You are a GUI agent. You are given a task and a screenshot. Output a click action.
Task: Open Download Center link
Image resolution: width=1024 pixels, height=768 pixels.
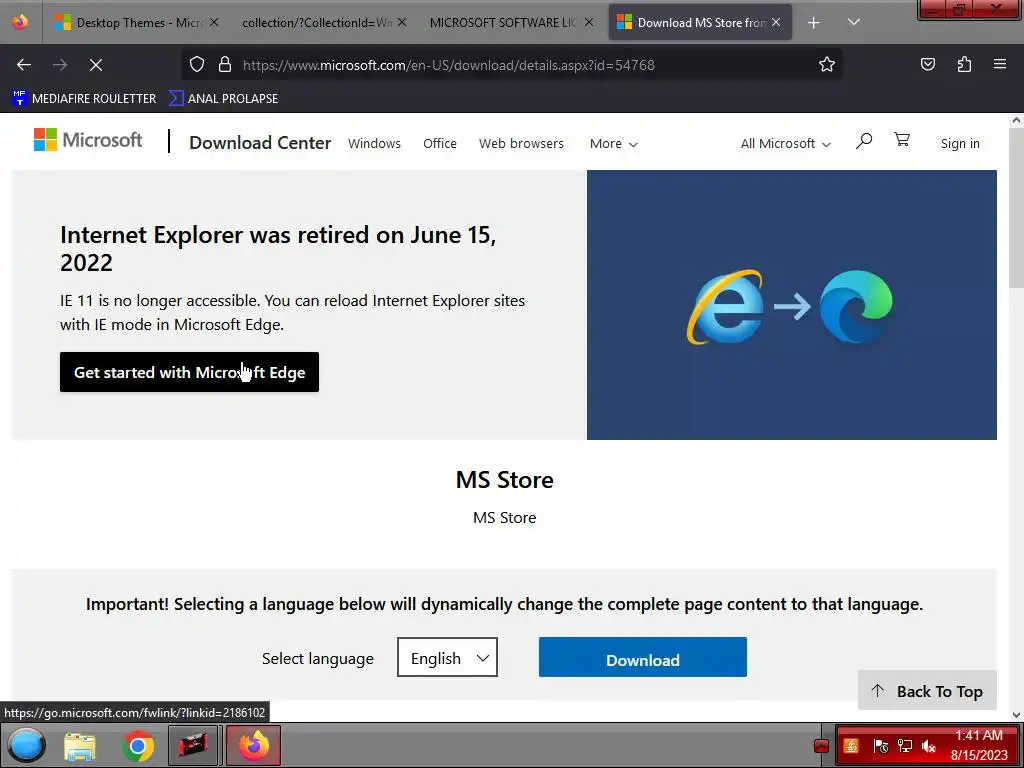tap(260, 143)
